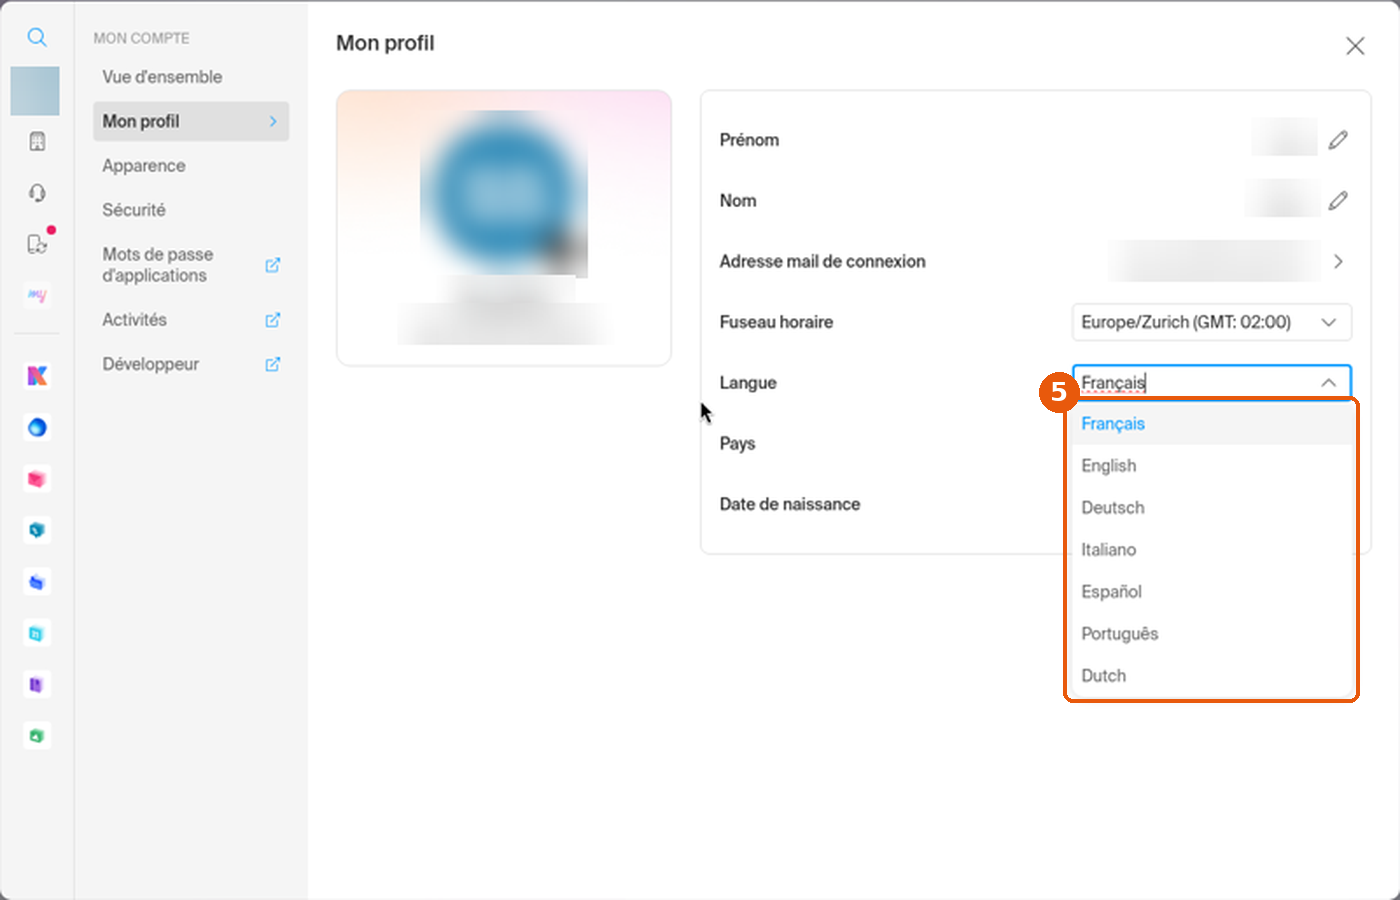The image size is (1400, 900).
Task: Edit the Prénom field with the pencil
Action: pyautogui.click(x=1338, y=140)
